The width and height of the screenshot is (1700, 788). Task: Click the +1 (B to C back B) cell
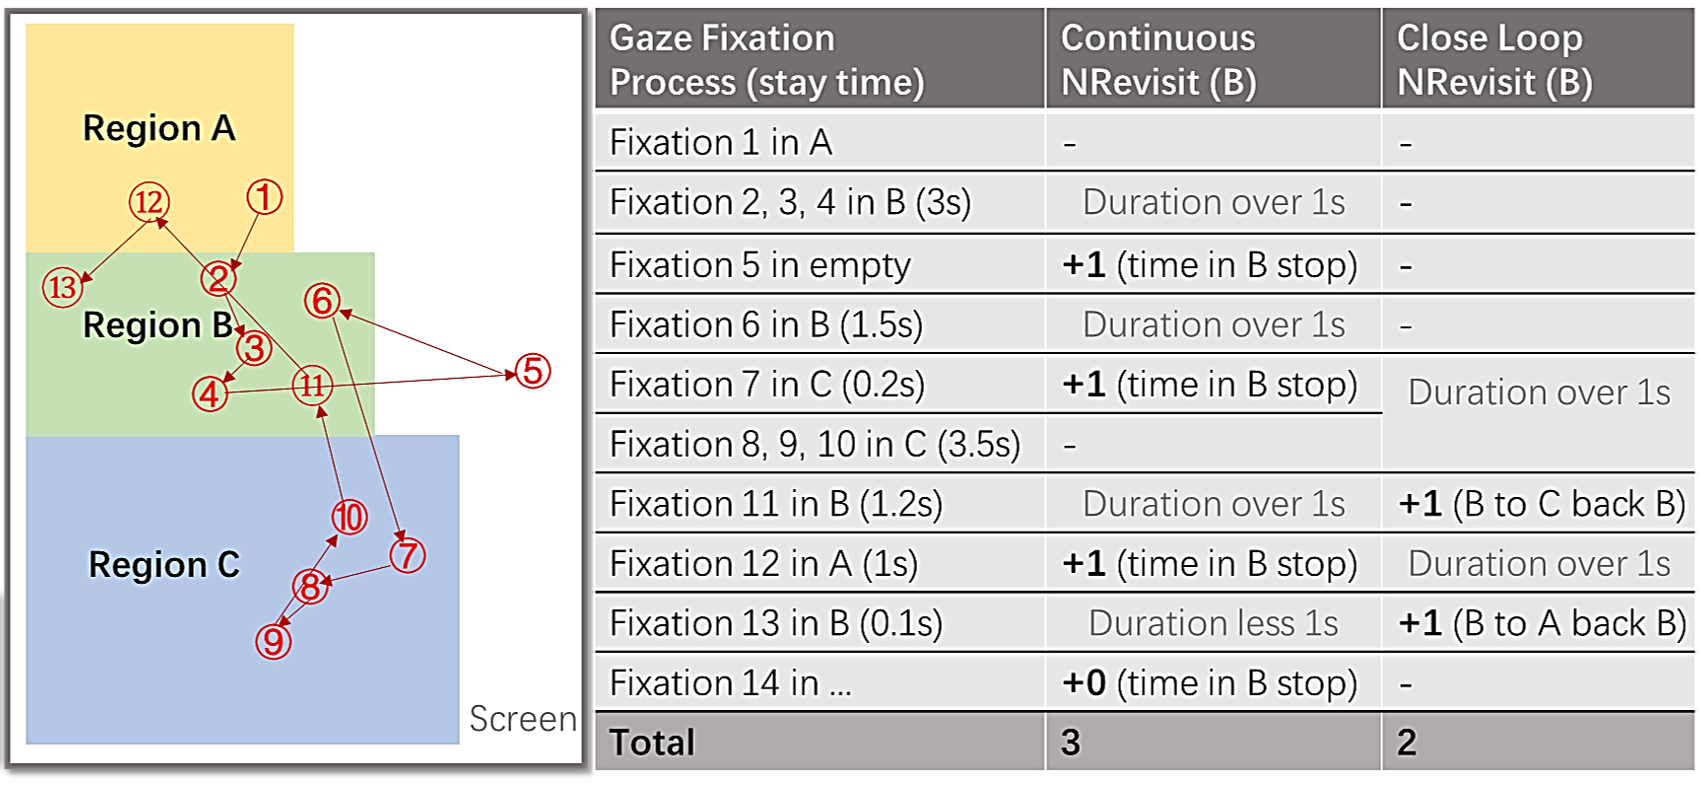(x=1540, y=504)
